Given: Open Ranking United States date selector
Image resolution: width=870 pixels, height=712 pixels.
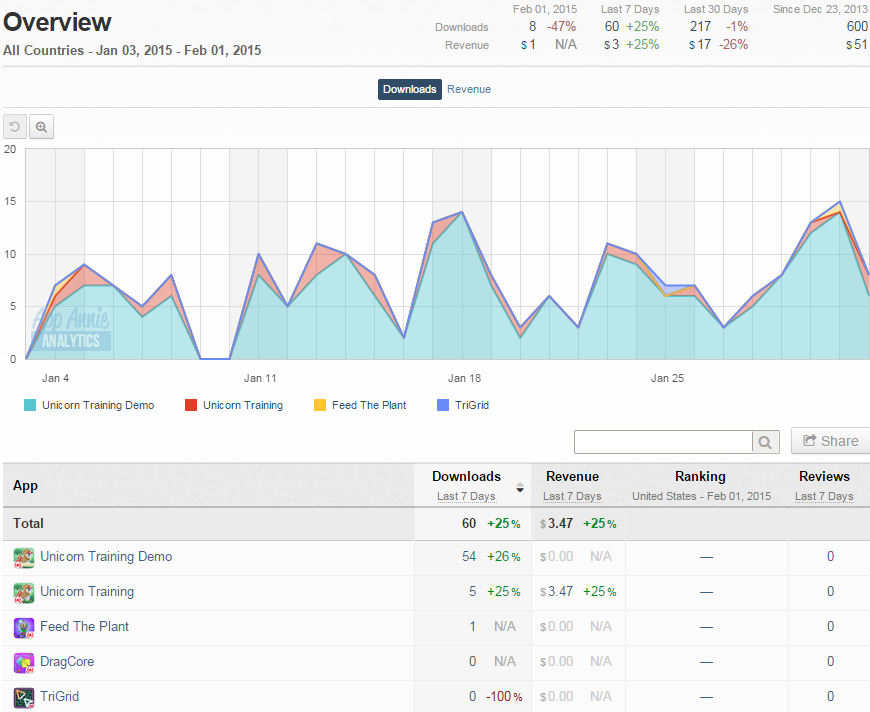Looking at the screenshot, I should point(701,496).
